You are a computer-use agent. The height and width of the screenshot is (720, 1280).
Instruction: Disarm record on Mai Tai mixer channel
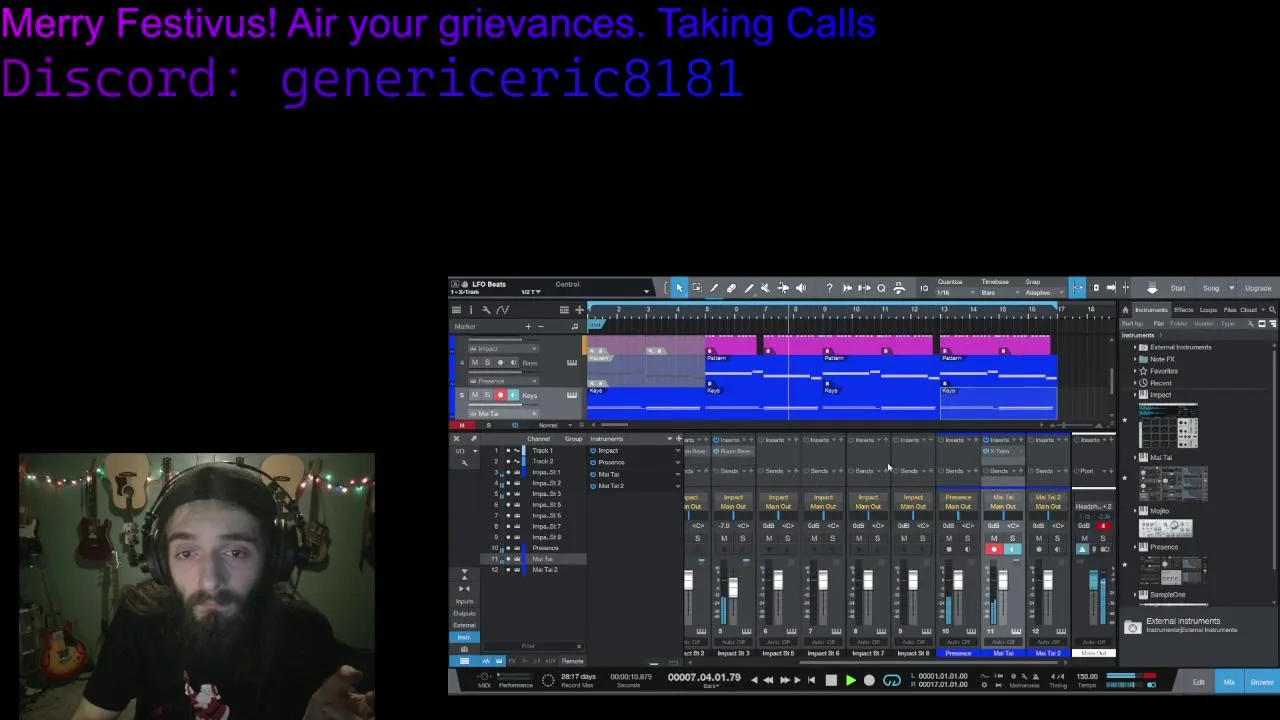[993, 549]
